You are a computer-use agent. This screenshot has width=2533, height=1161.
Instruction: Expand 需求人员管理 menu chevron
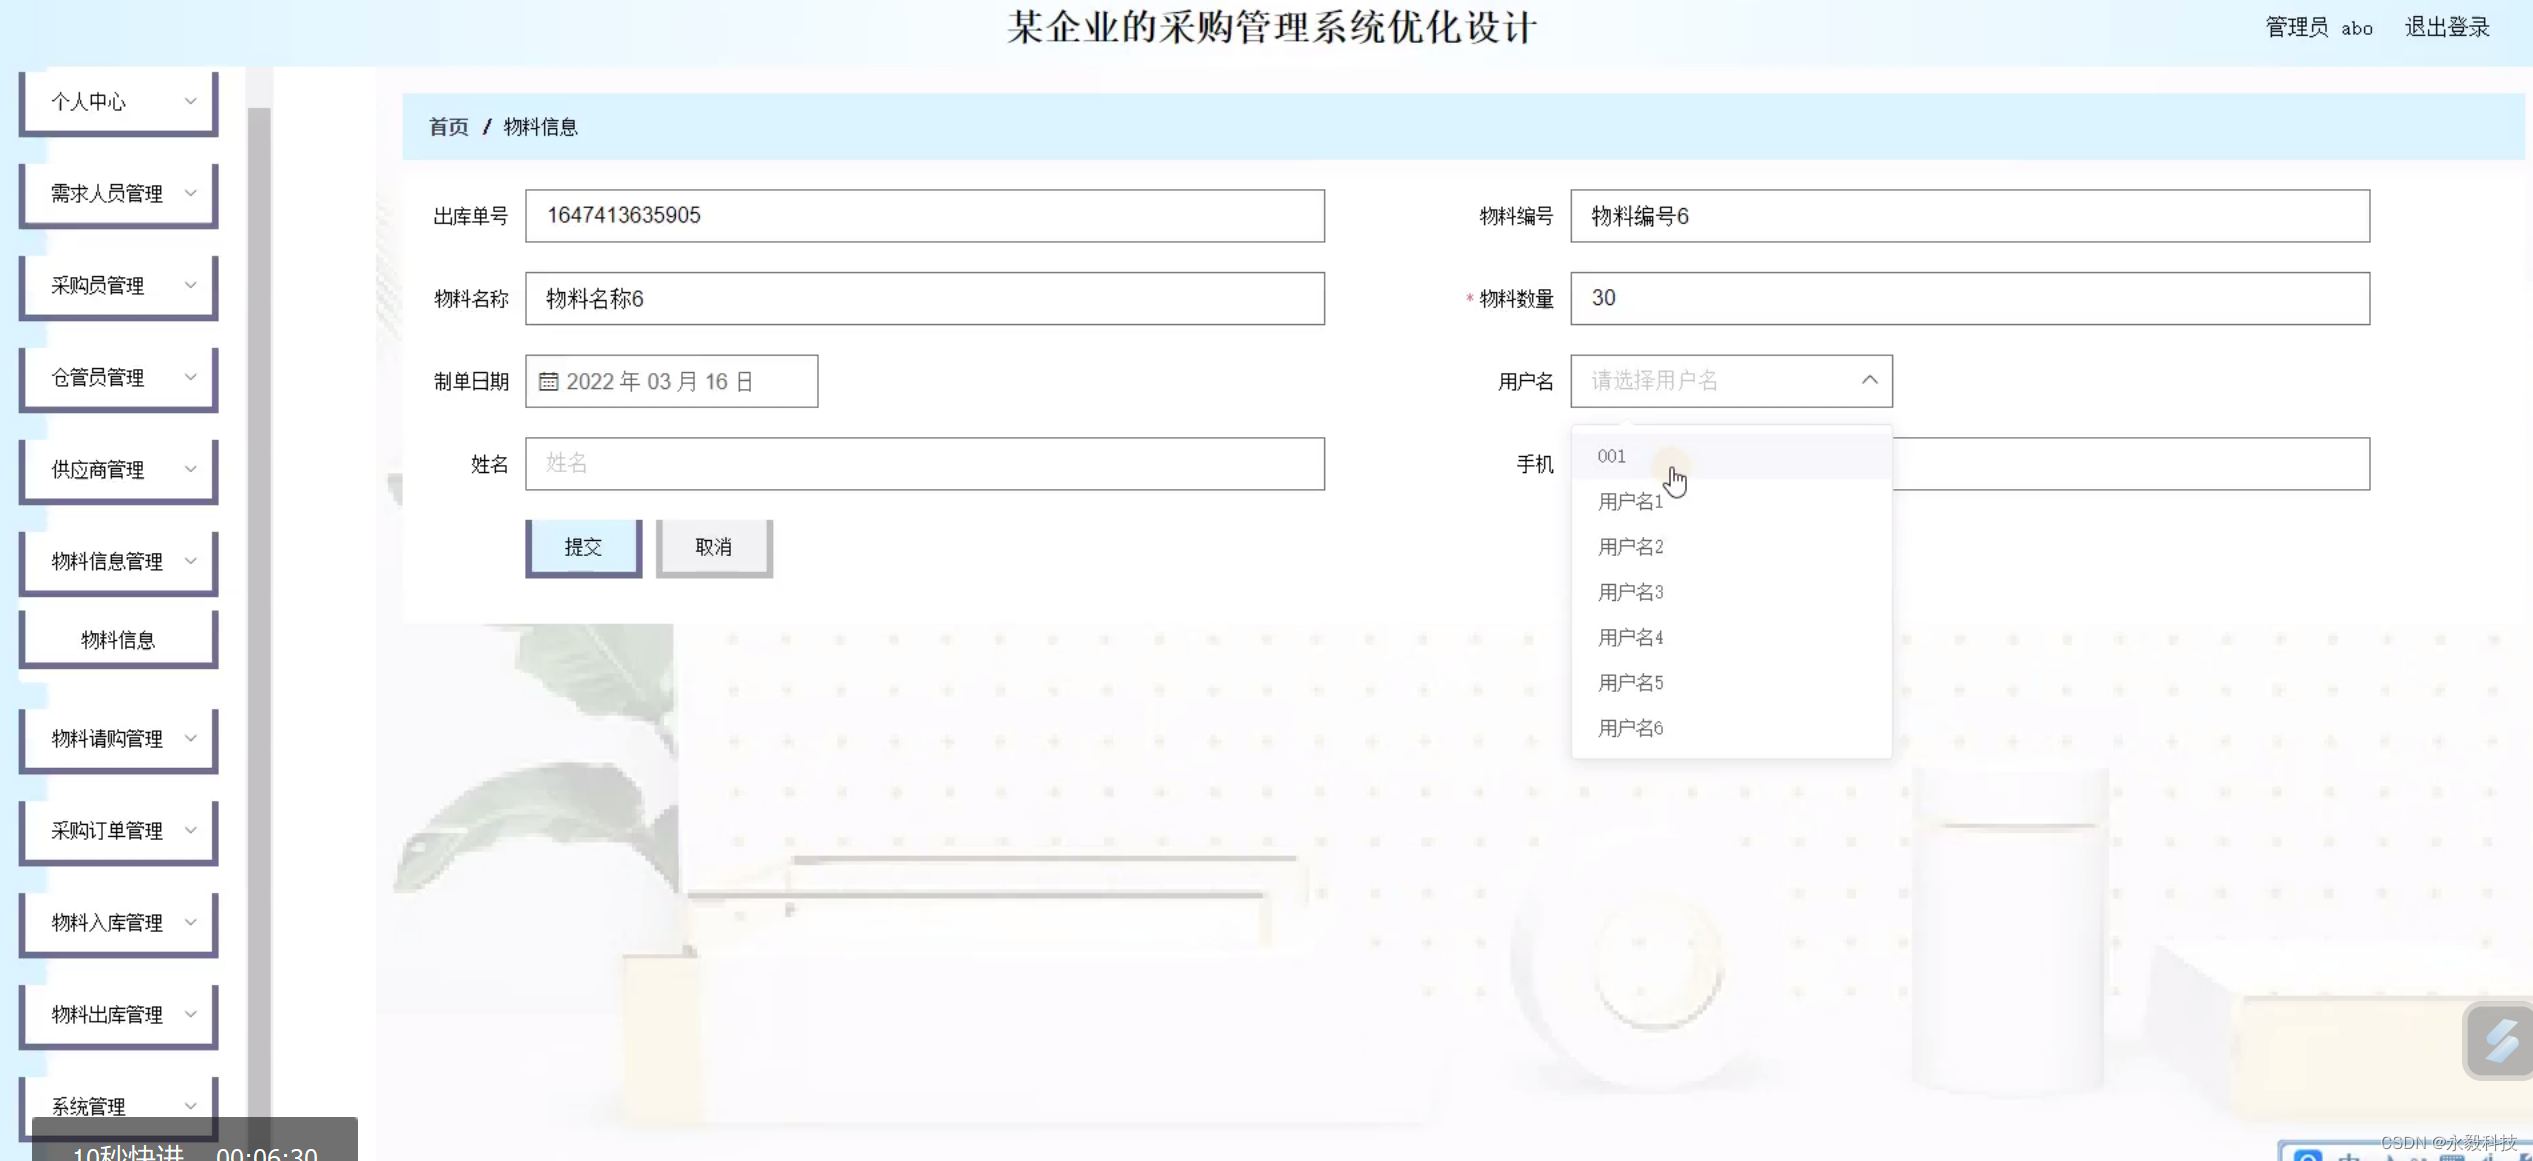pos(190,193)
